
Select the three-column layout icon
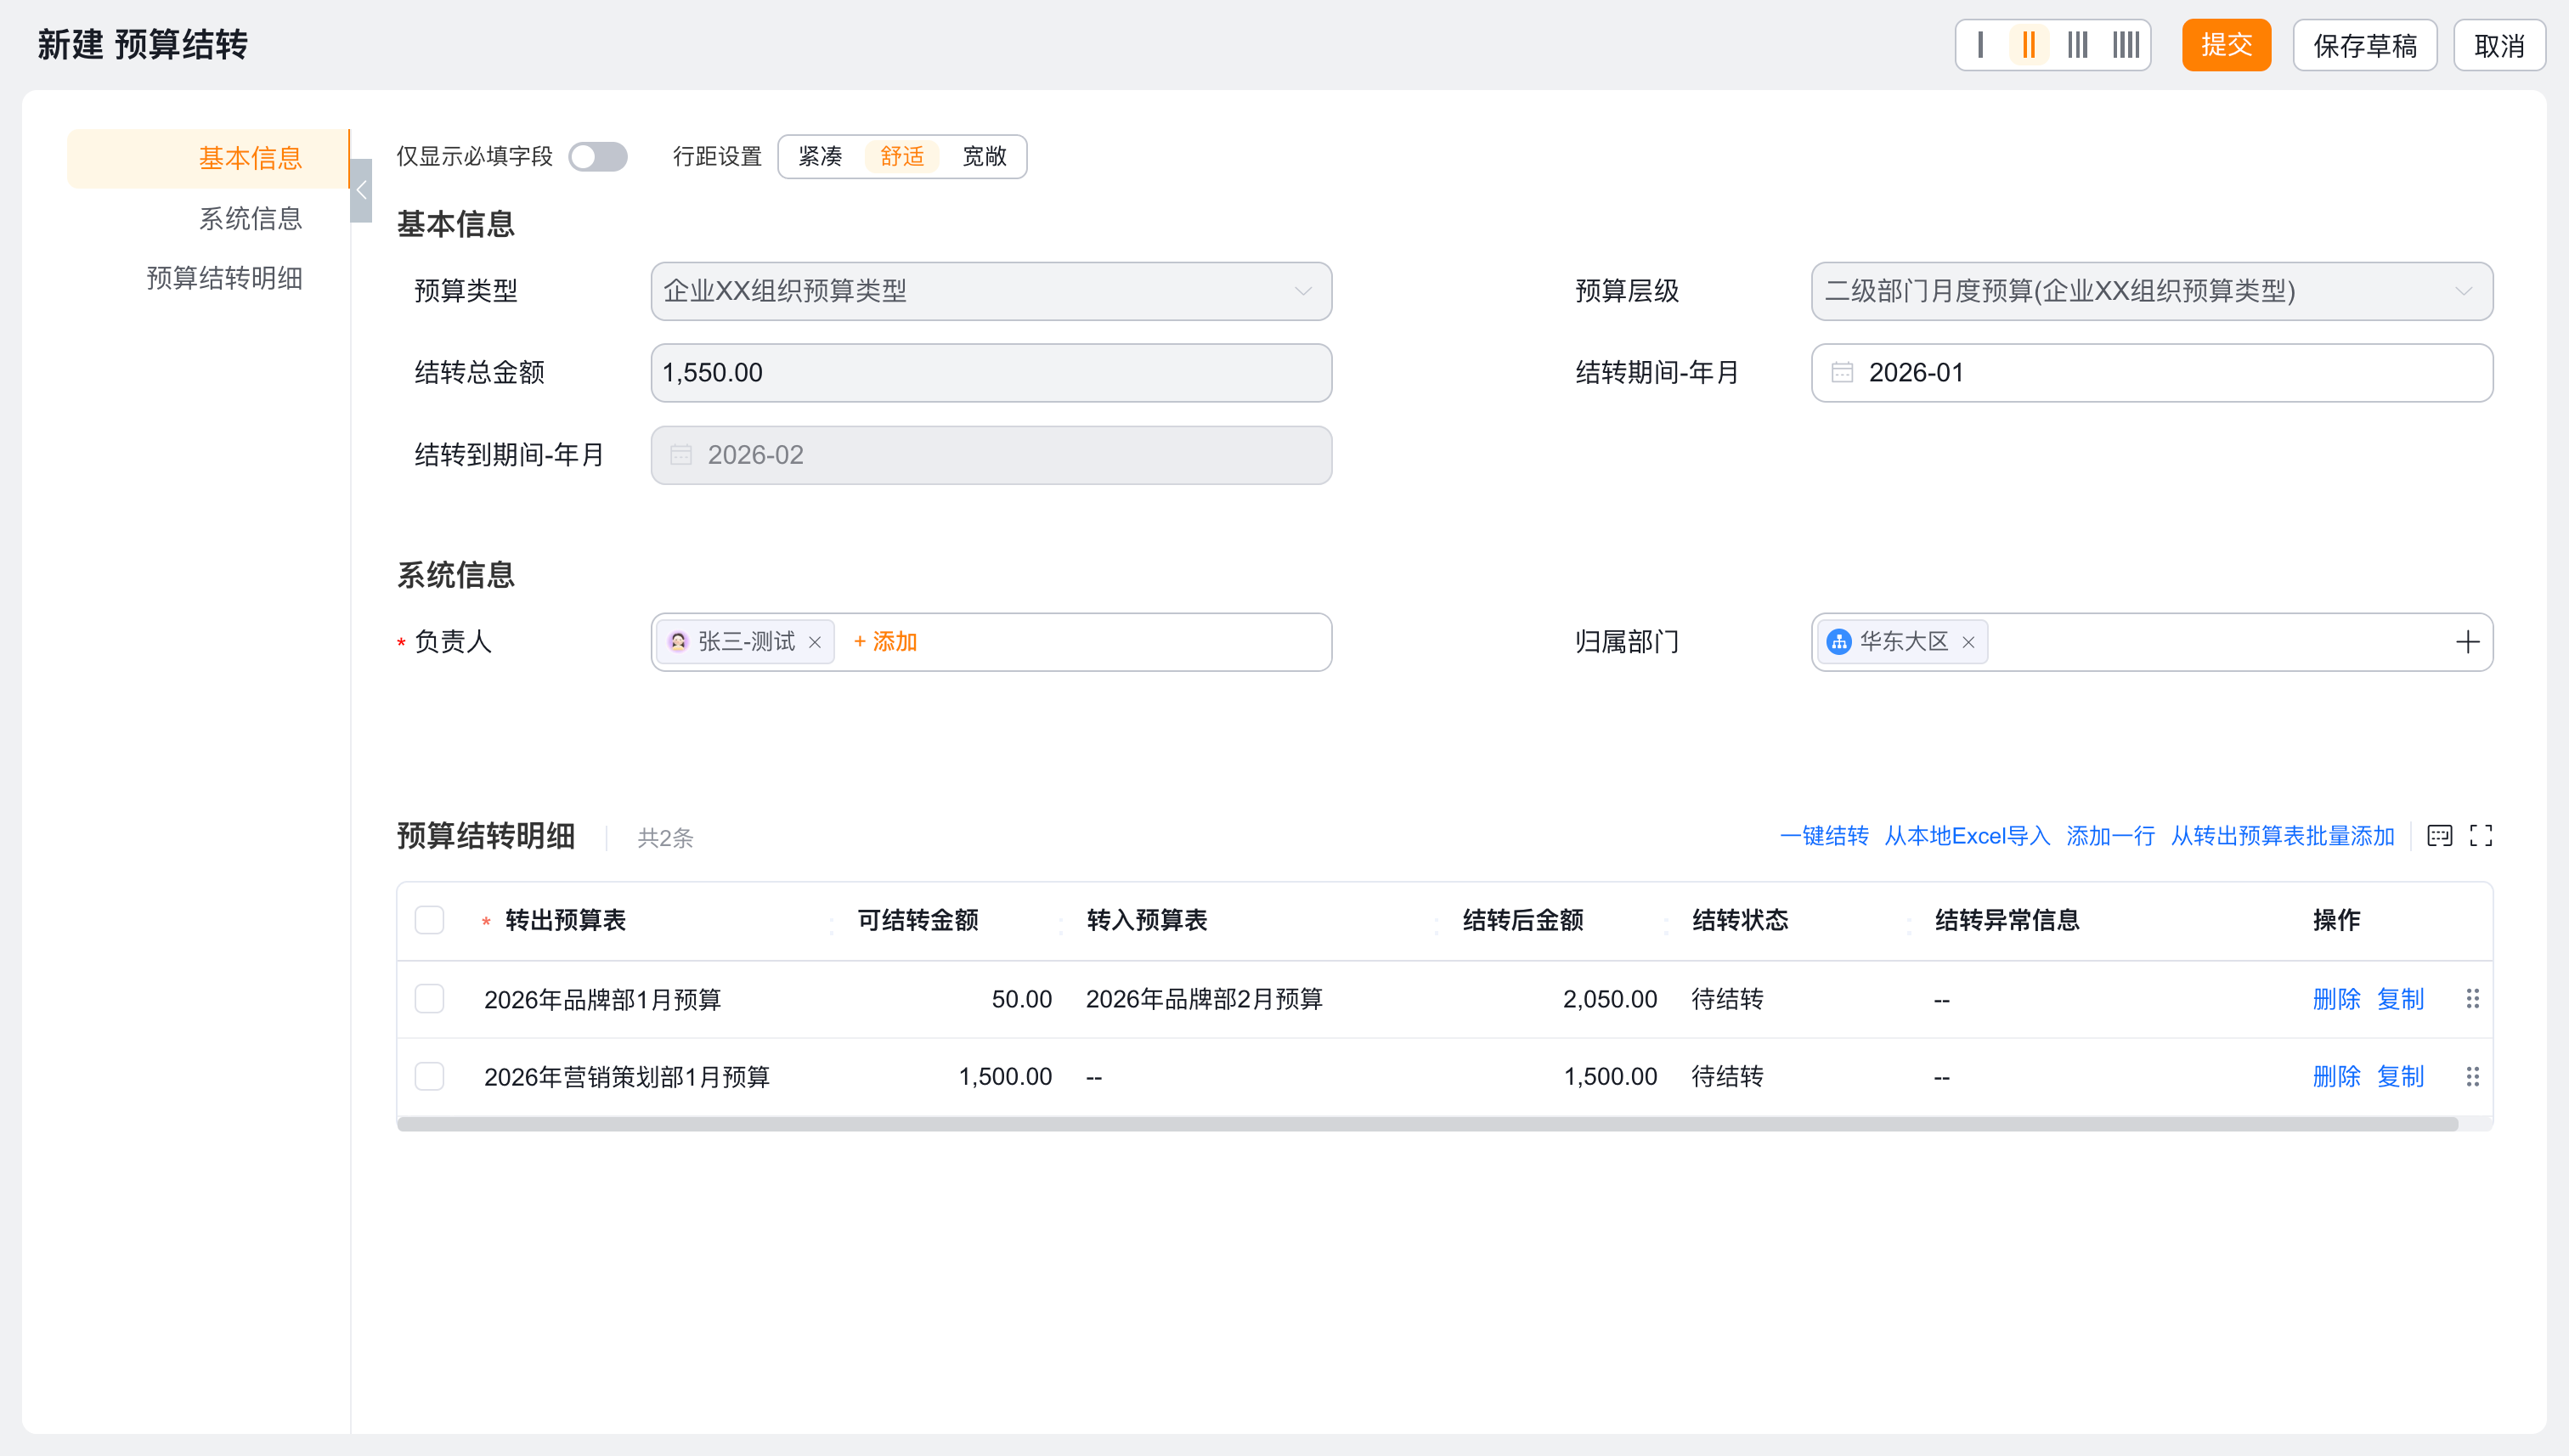pos(2078,45)
